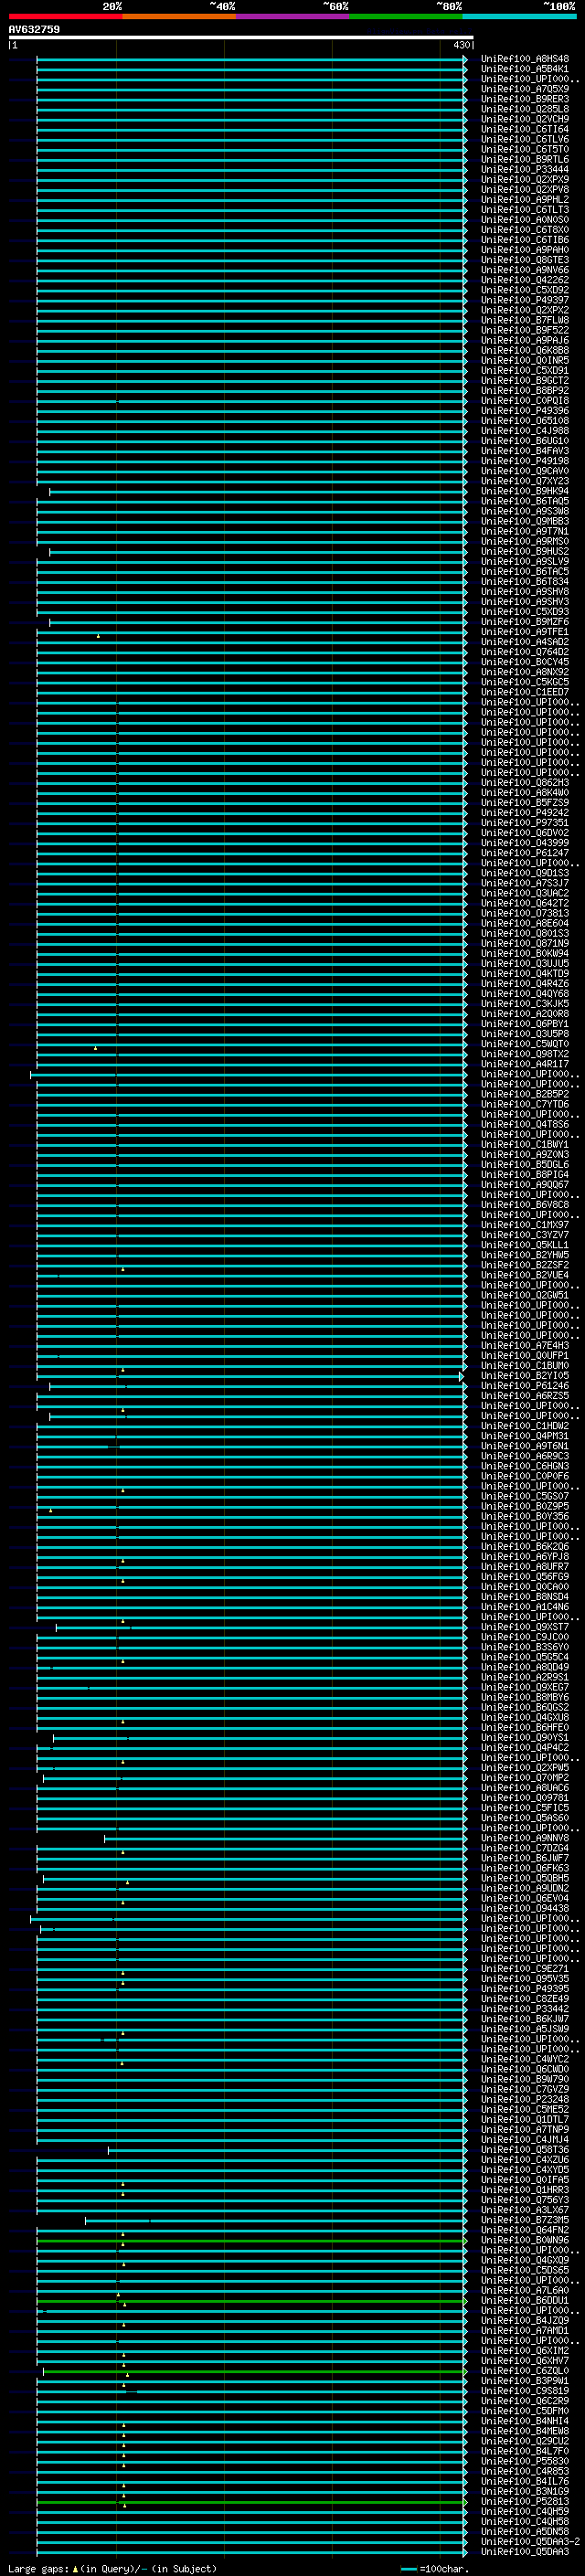Select the UniRef100_B8BP92 label
This screenshot has height=2576, width=585.
525,391
